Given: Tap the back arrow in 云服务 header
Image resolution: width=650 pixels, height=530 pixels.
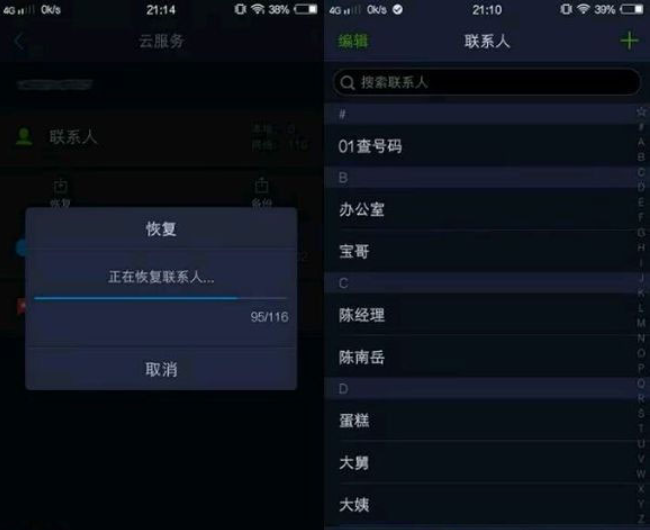Looking at the screenshot, I should point(19,41).
